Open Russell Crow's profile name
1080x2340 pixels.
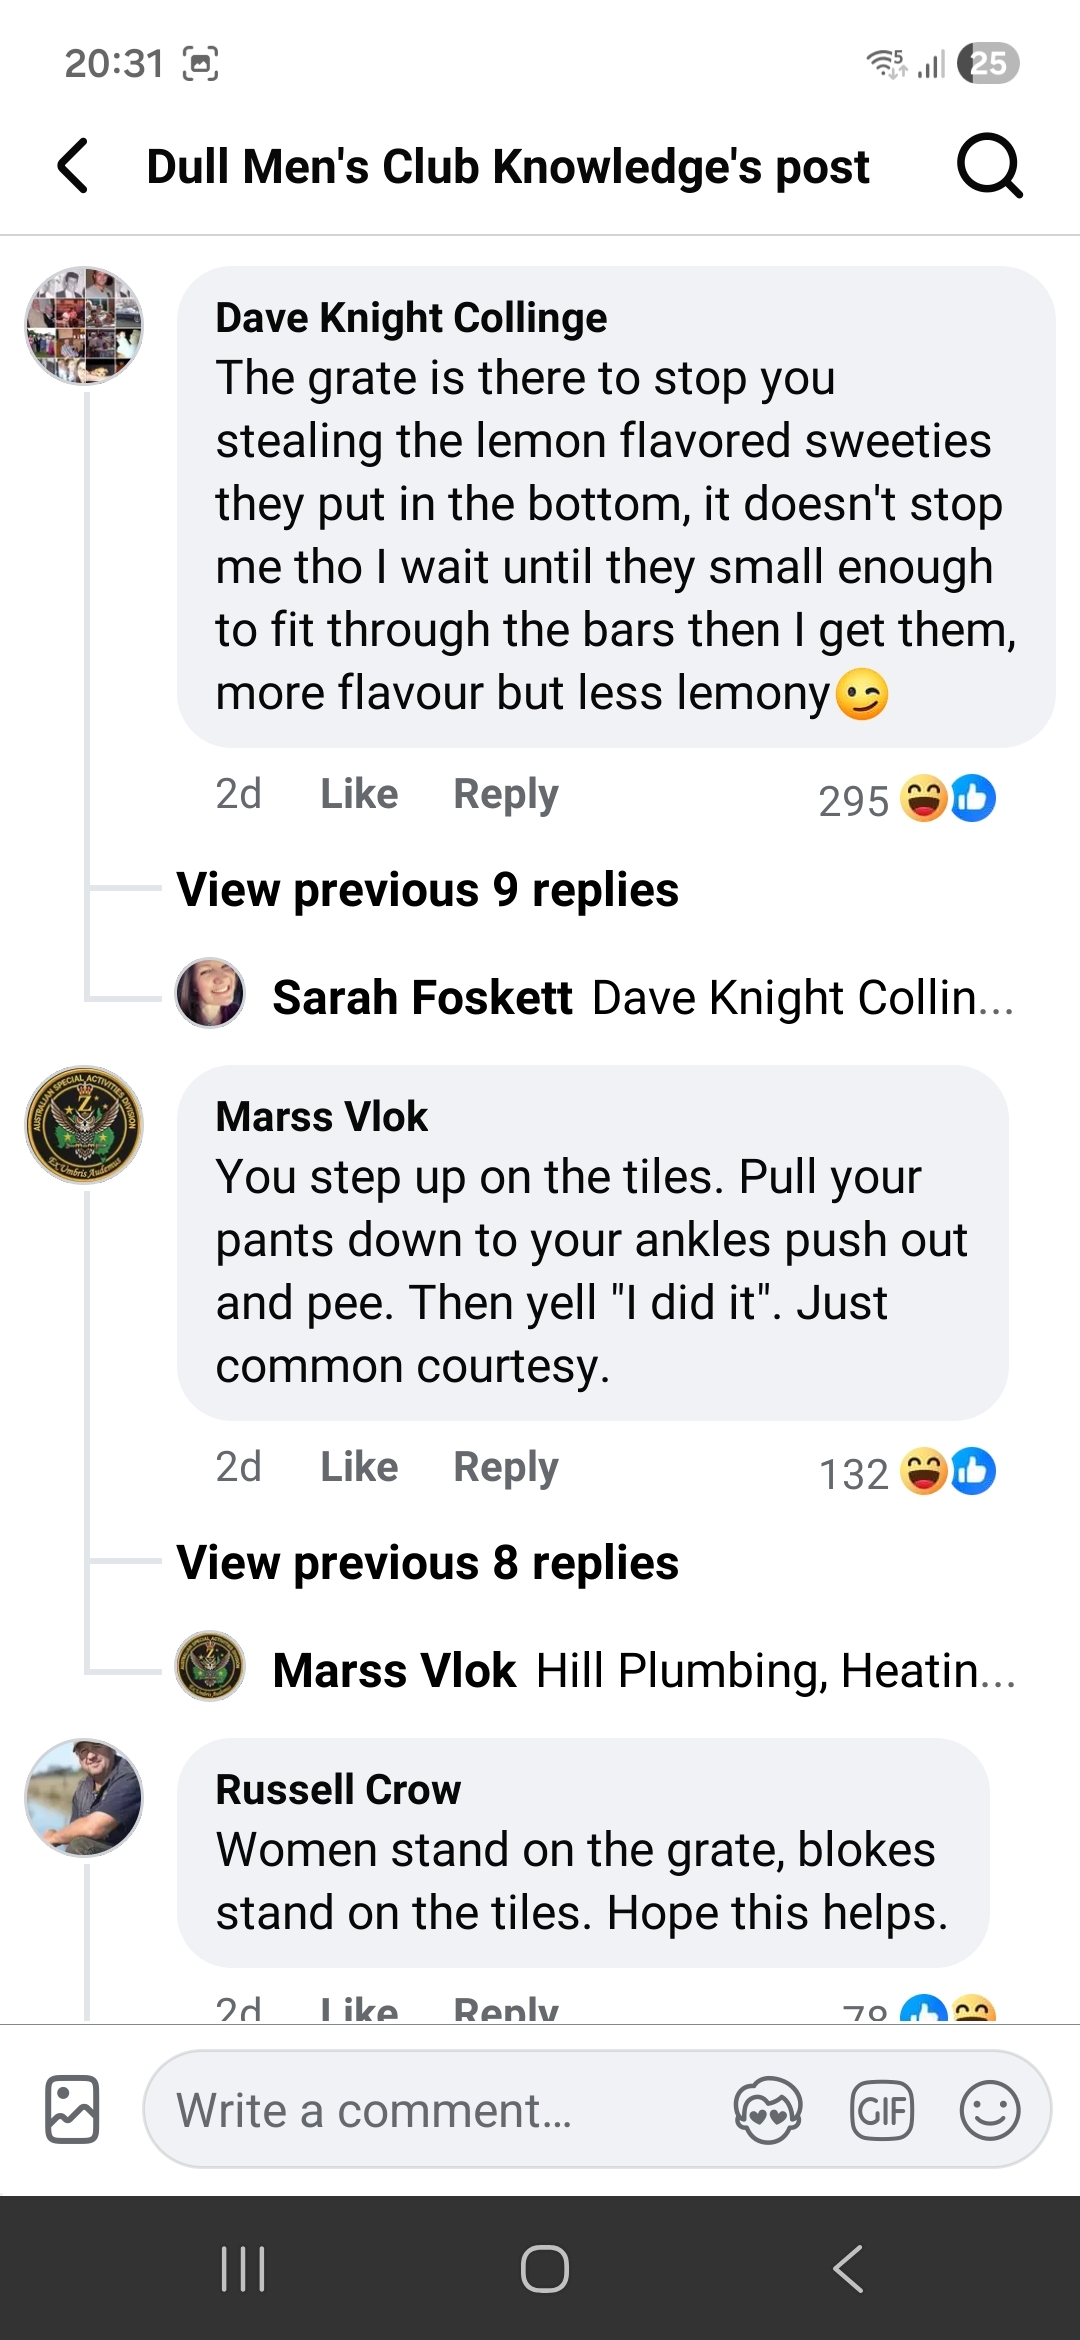338,1789
